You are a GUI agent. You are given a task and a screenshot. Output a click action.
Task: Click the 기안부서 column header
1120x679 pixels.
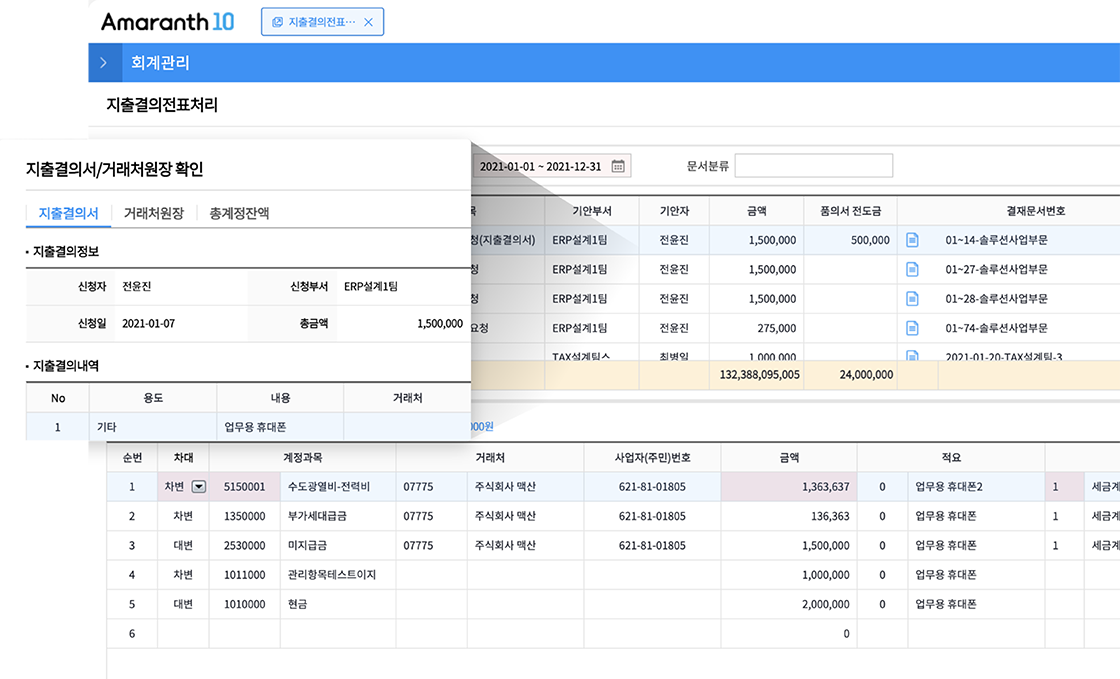pos(591,211)
